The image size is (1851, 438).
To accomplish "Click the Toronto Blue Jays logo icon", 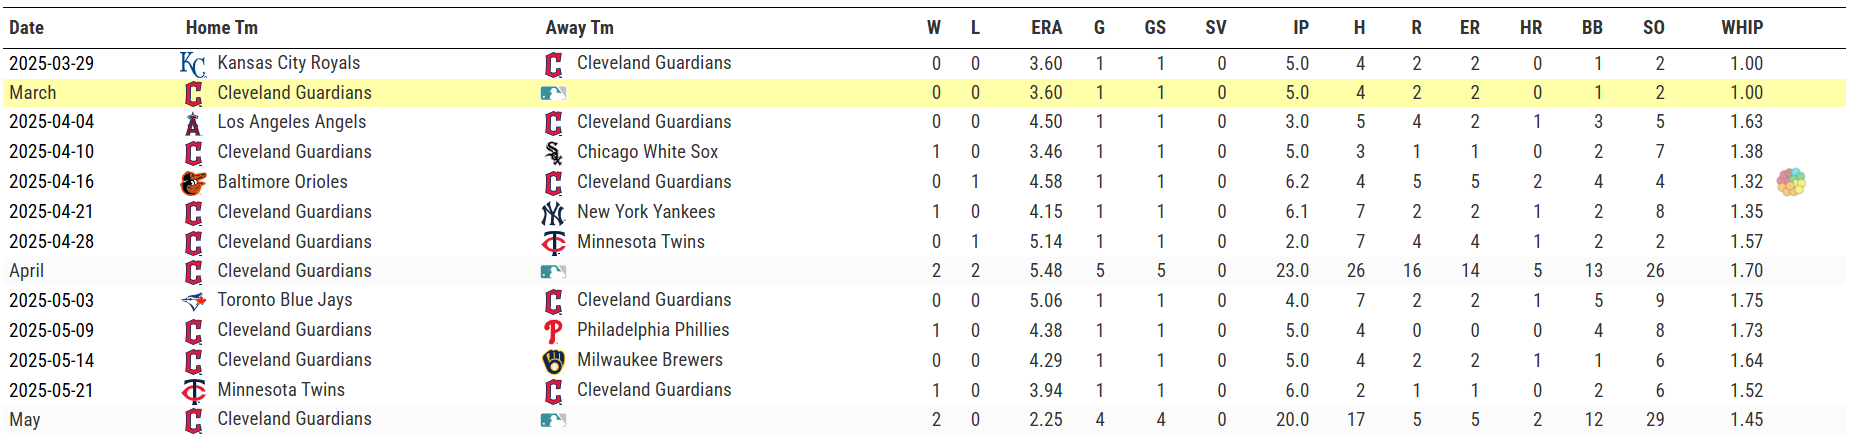I will (x=193, y=301).
